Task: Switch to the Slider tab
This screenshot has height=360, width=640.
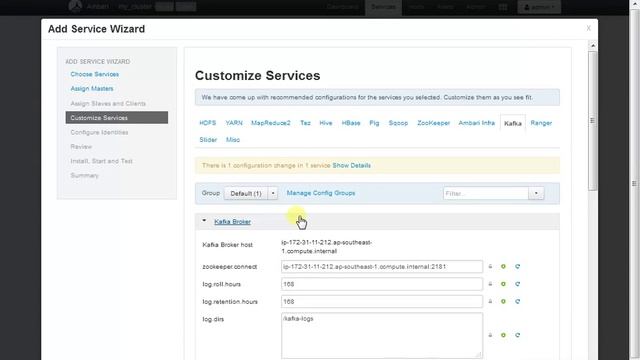Action: coord(208,140)
